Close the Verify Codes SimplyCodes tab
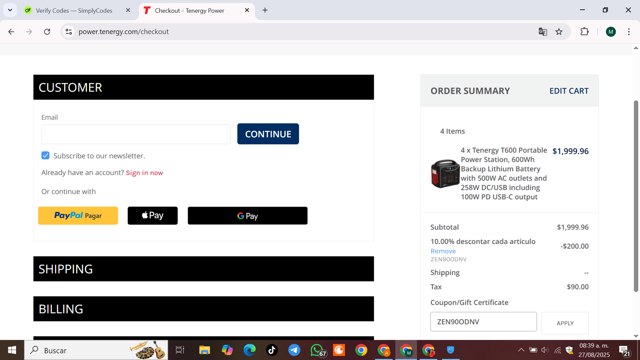640x360 pixels. pyautogui.click(x=128, y=10)
